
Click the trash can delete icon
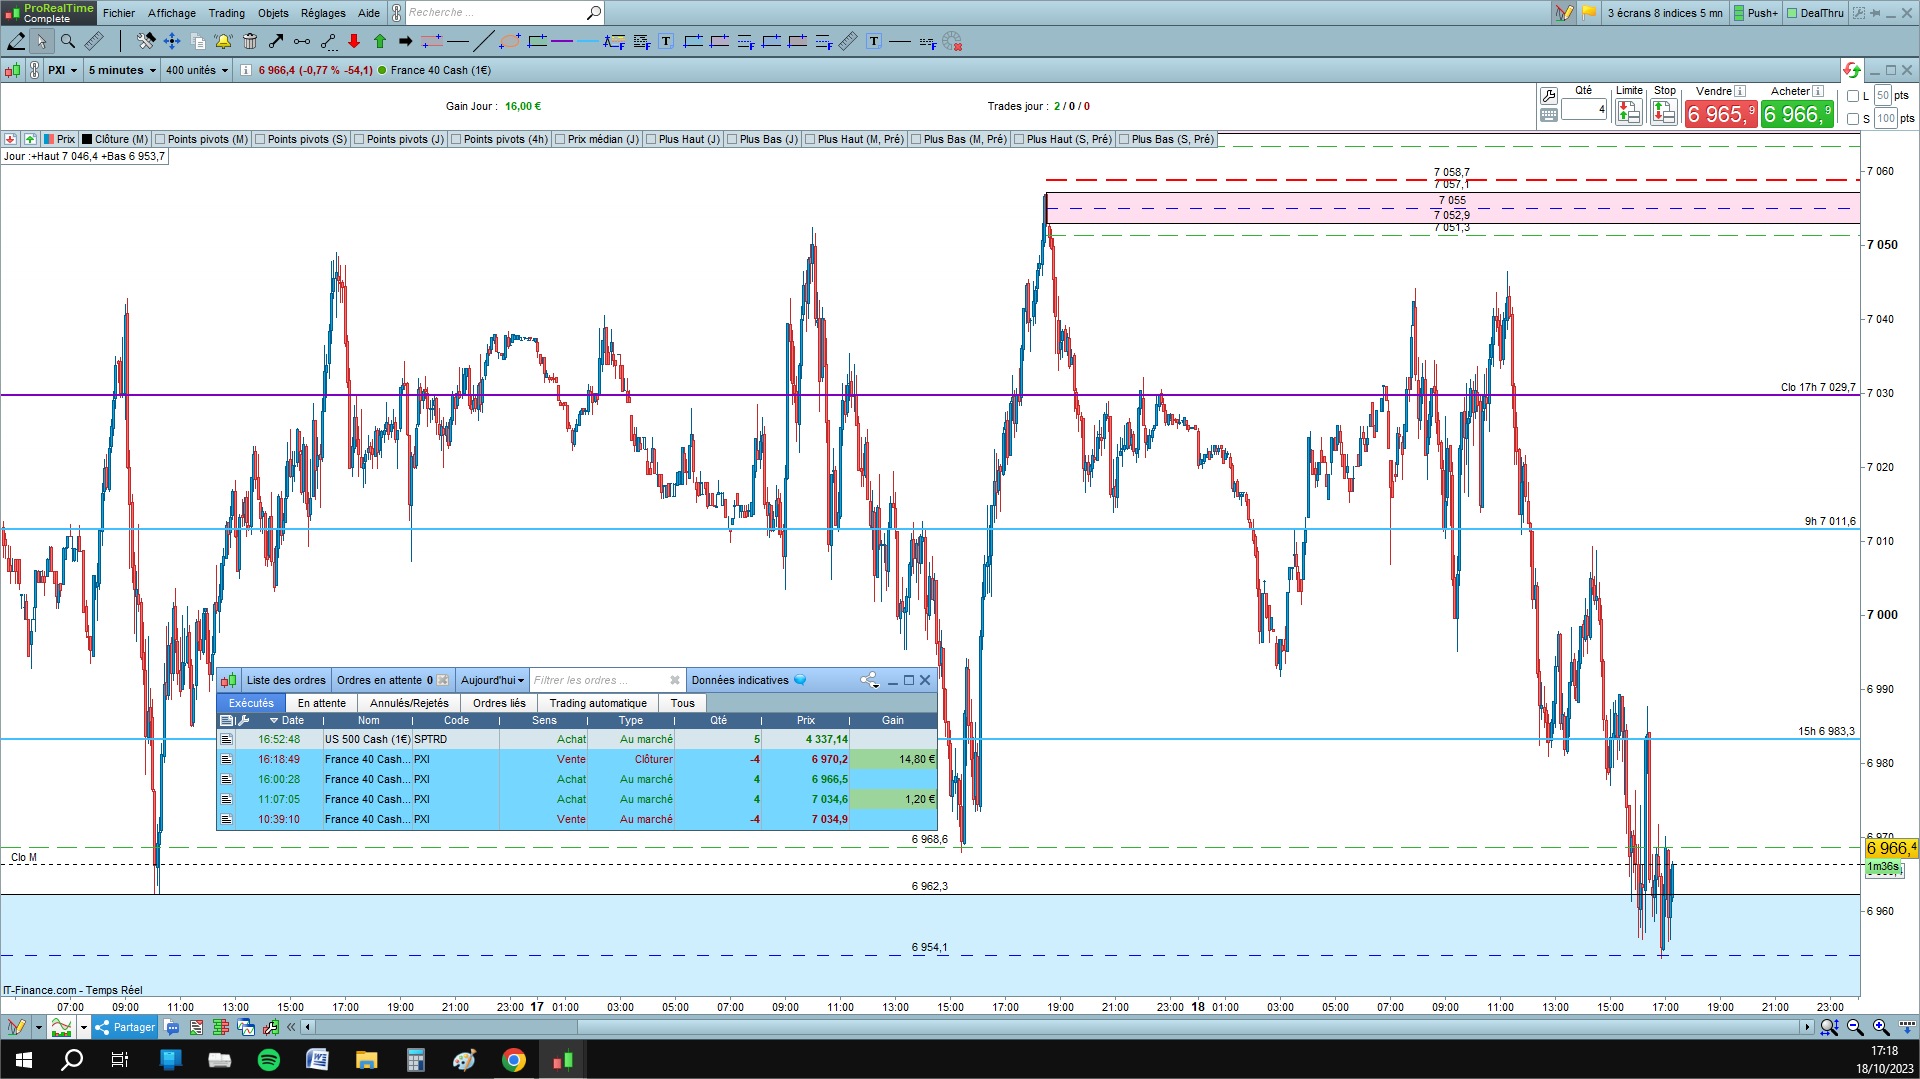[x=250, y=41]
